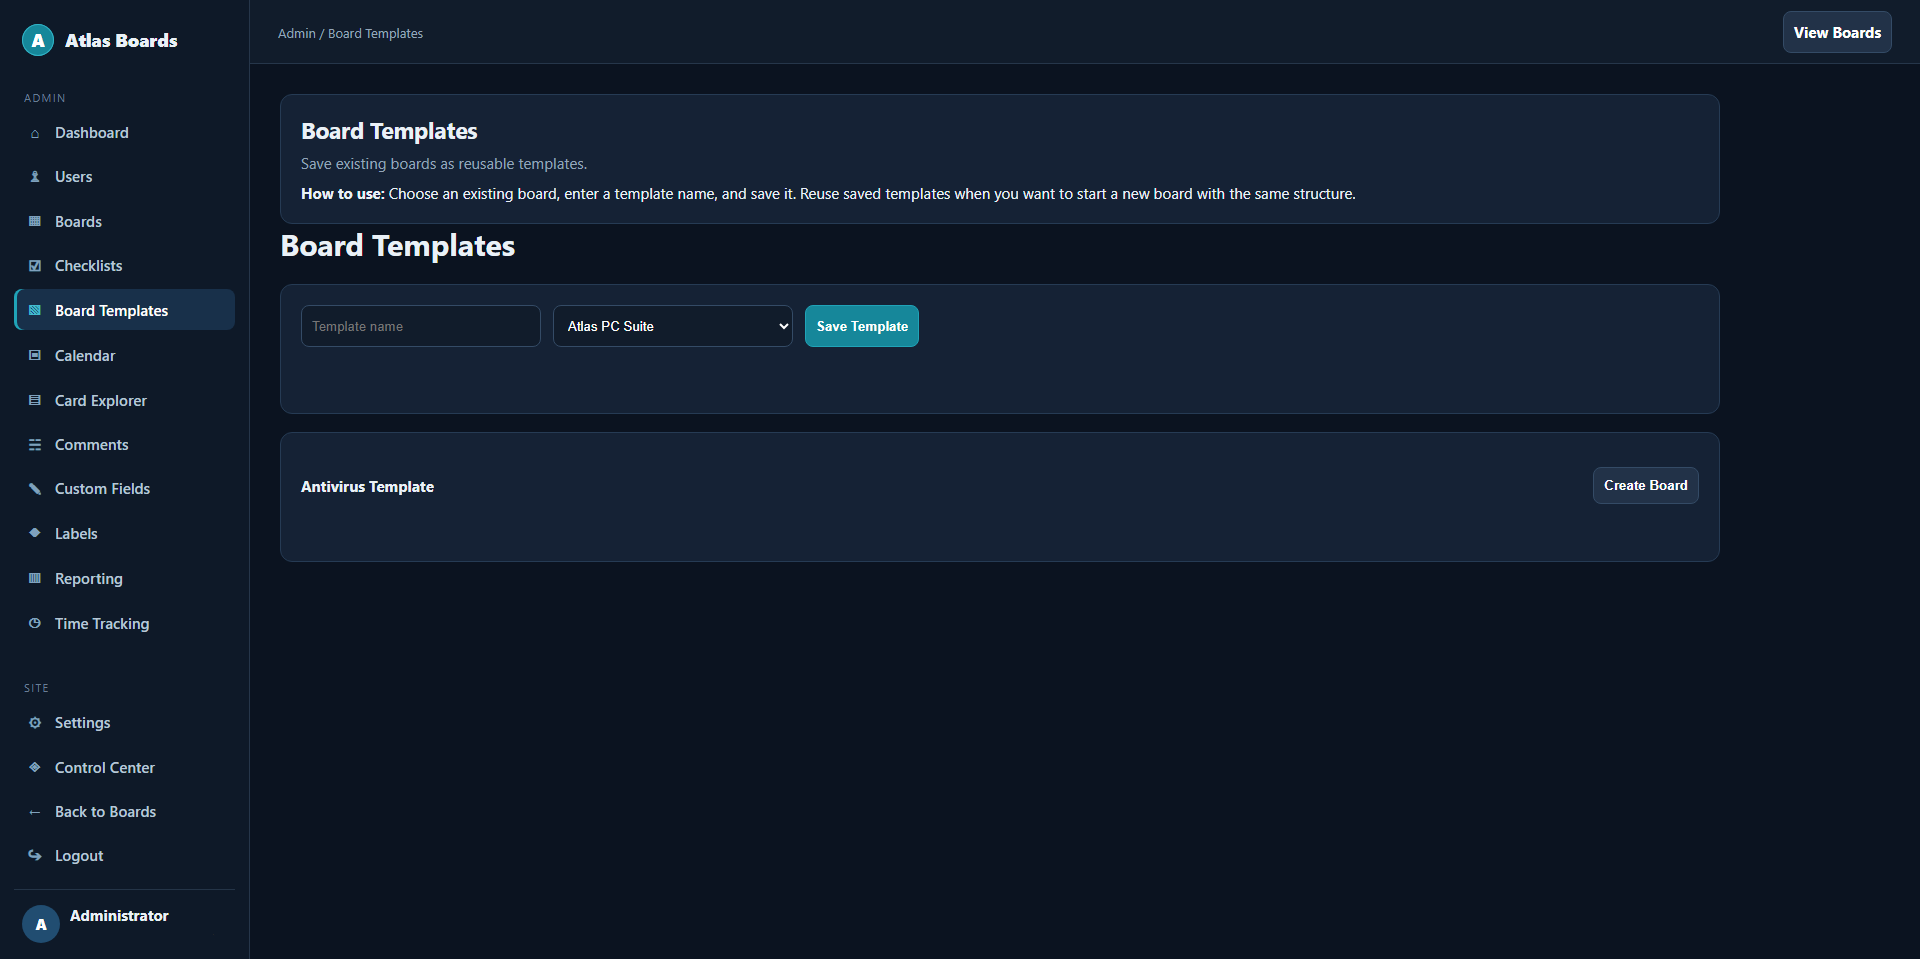Click the Logout arrow icon
Image resolution: width=1920 pixels, height=959 pixels.
pyautogui.click(x=35, y=856)
